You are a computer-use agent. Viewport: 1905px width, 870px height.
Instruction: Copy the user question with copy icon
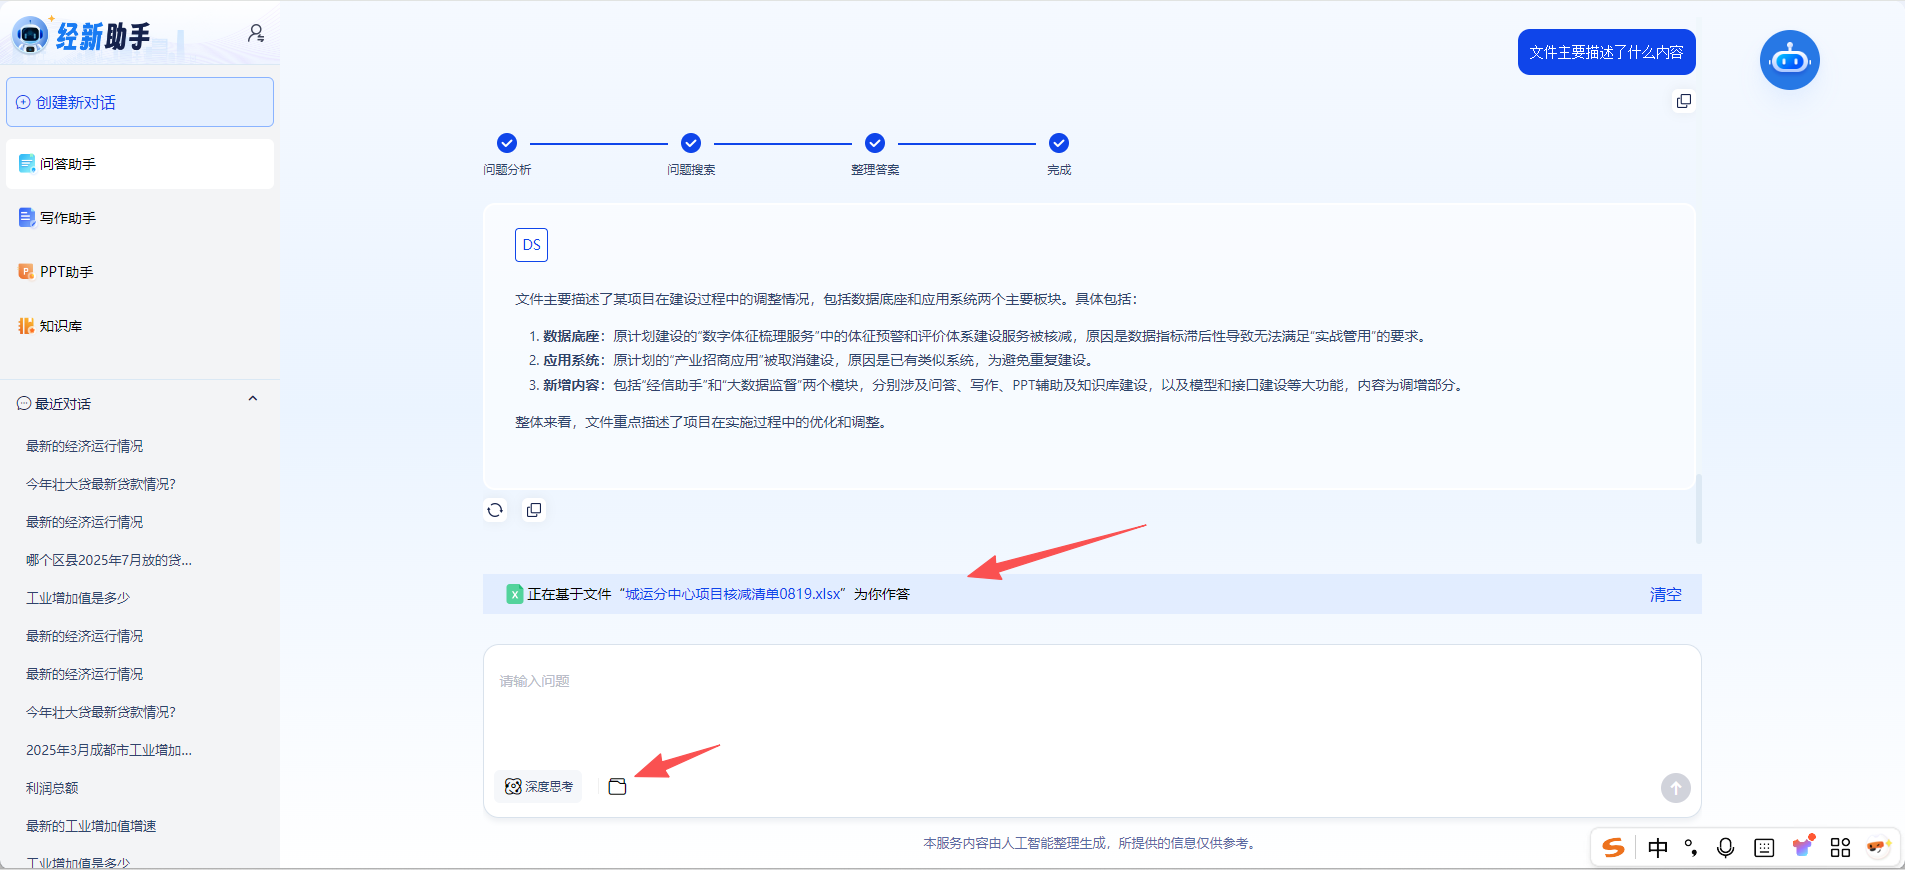tap(1684, 101)
